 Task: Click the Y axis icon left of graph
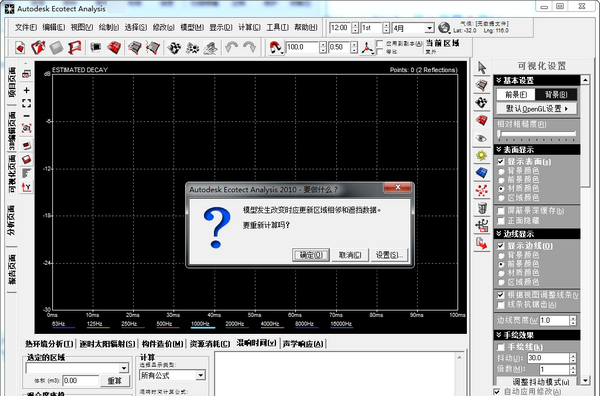[x=26, y=187]
